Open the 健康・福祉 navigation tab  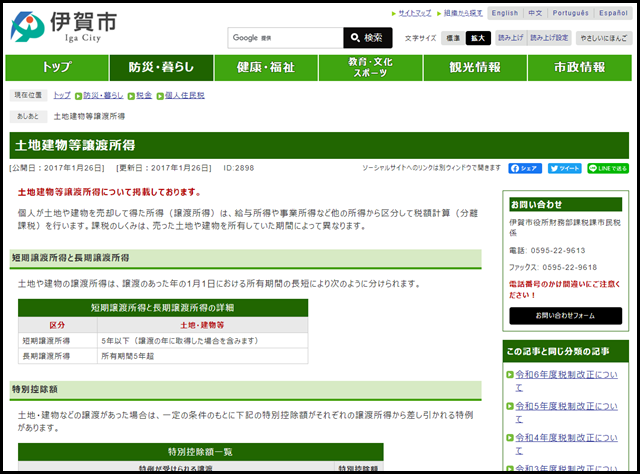click(x=265, y=68)
